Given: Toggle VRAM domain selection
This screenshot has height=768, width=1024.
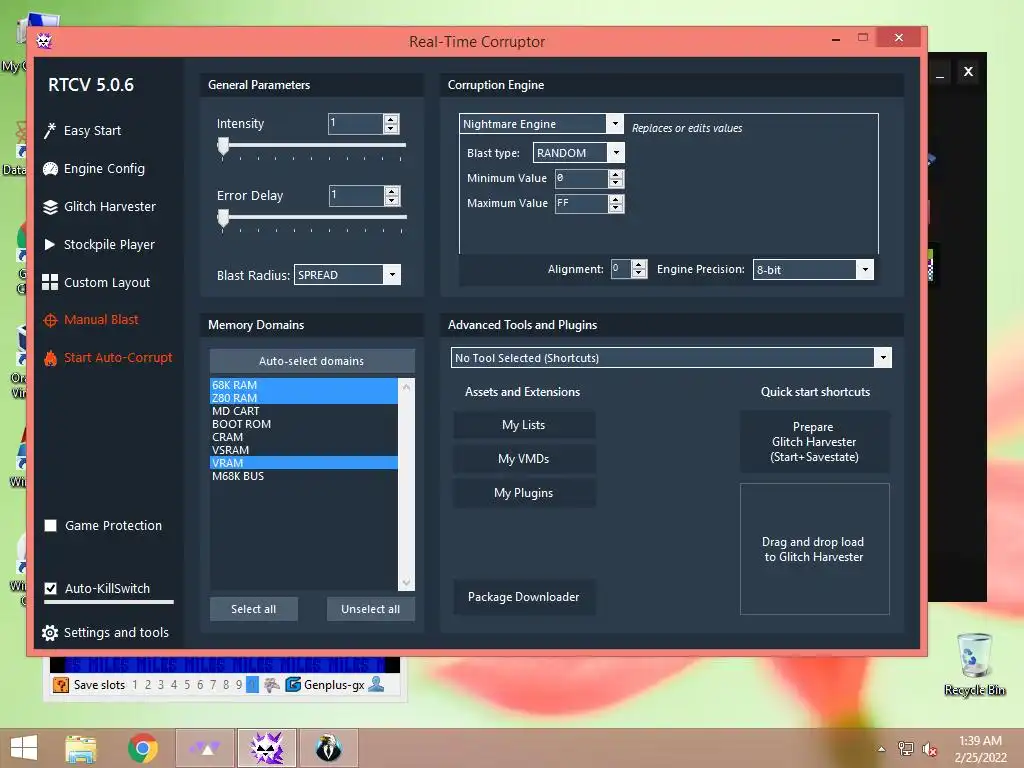Looking at the screenshot, I should click(x=304, y=463).
